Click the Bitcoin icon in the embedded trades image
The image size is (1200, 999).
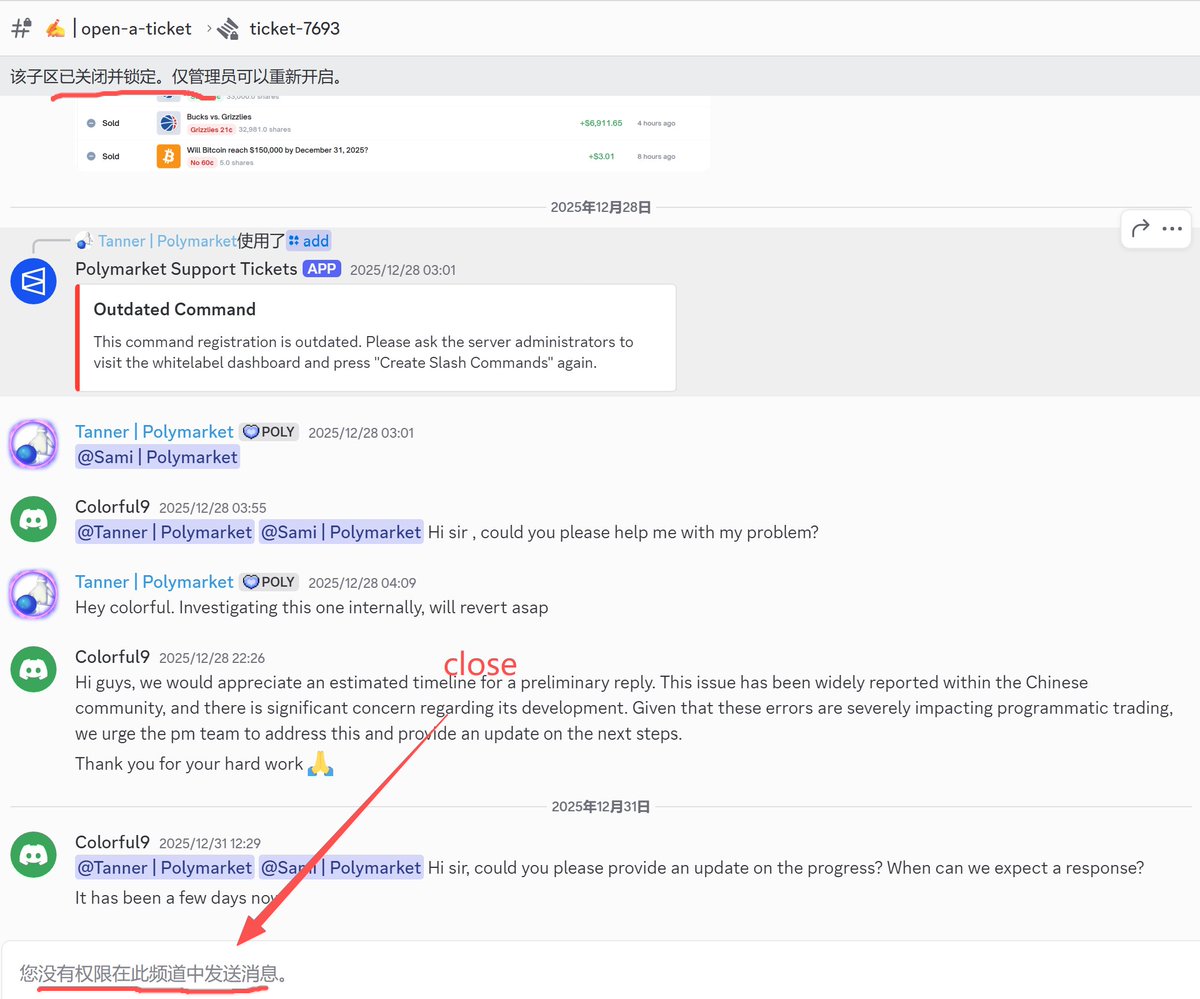tap(168, 156)
